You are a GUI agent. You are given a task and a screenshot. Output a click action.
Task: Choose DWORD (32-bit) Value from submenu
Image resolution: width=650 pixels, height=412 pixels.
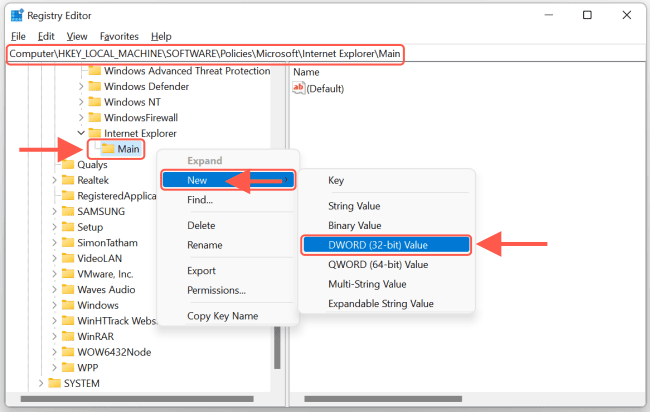point(384,243)
